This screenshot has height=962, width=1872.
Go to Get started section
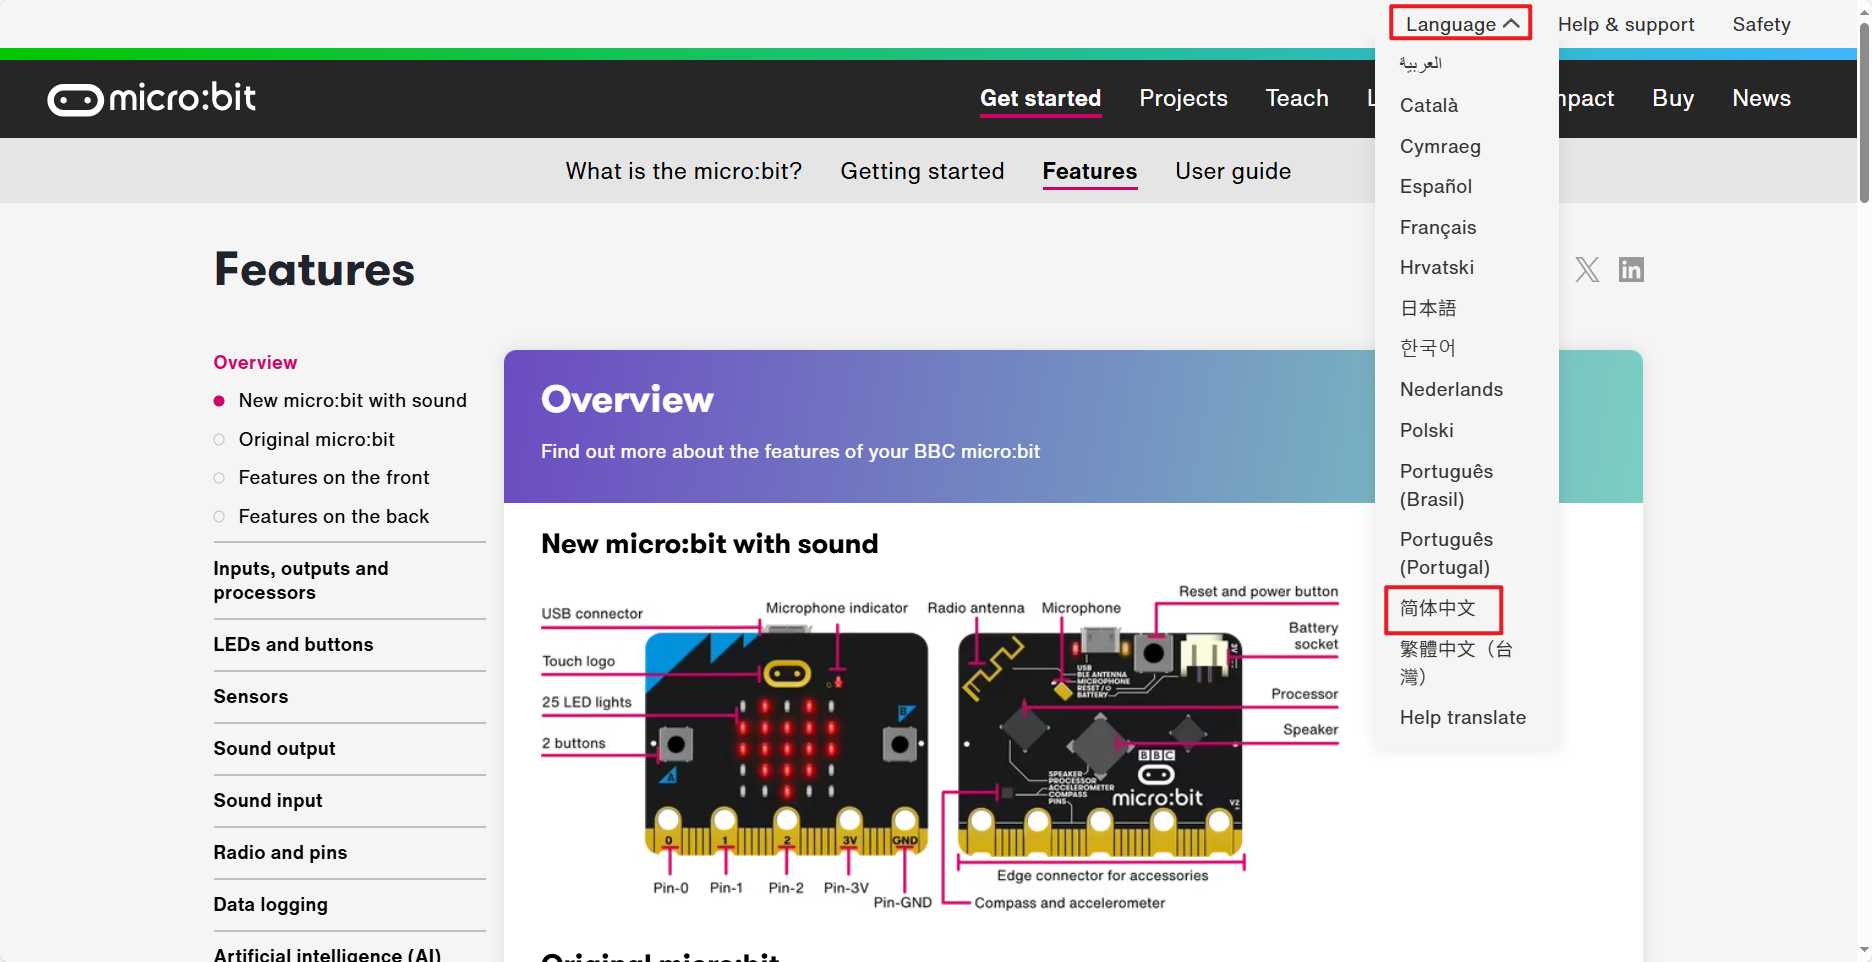pyautogui.click(x=1040, y=98)
